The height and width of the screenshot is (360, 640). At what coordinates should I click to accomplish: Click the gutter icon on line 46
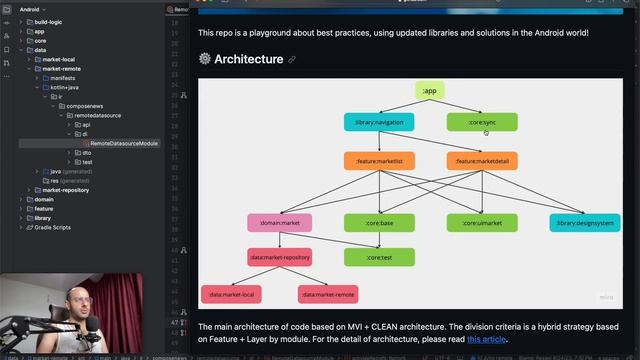tap(184, 312)
